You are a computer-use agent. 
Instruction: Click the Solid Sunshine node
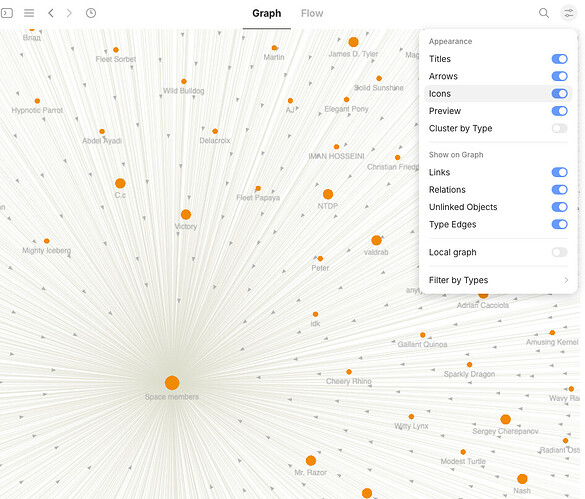tap(379, 78)
